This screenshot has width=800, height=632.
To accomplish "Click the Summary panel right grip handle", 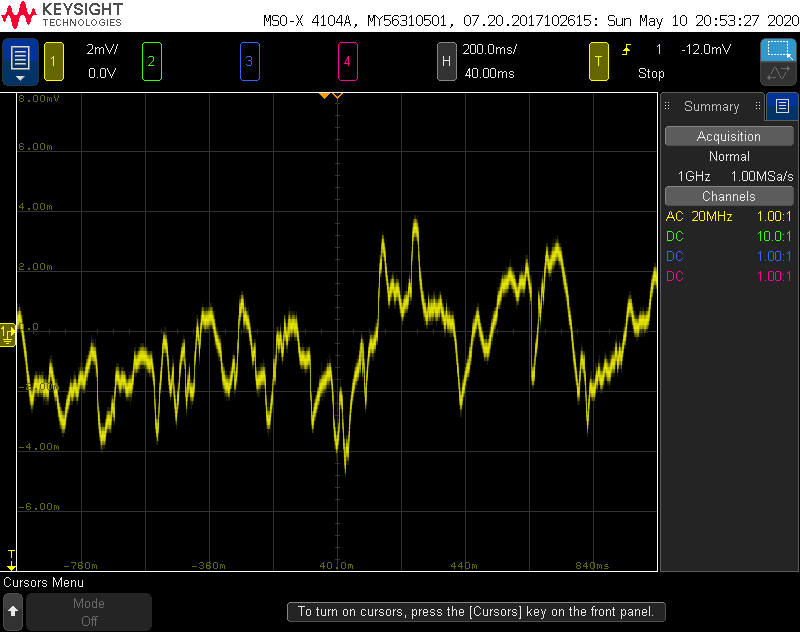I will coord(758,106).
